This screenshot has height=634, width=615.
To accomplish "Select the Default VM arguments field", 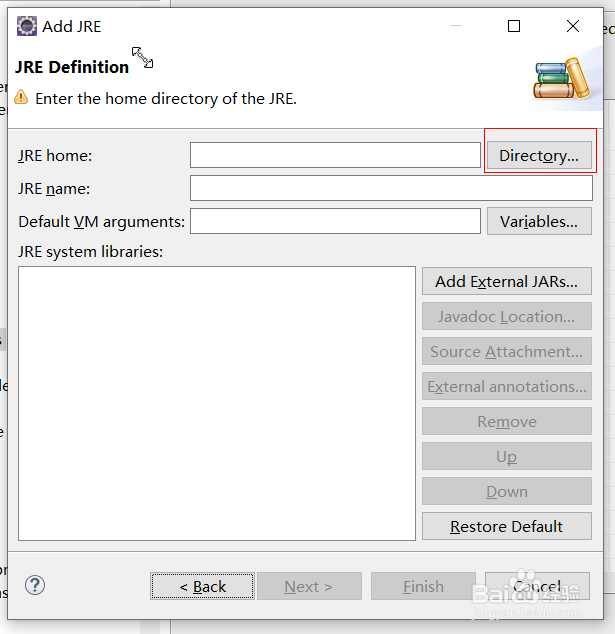I will (x=335, y=221).
